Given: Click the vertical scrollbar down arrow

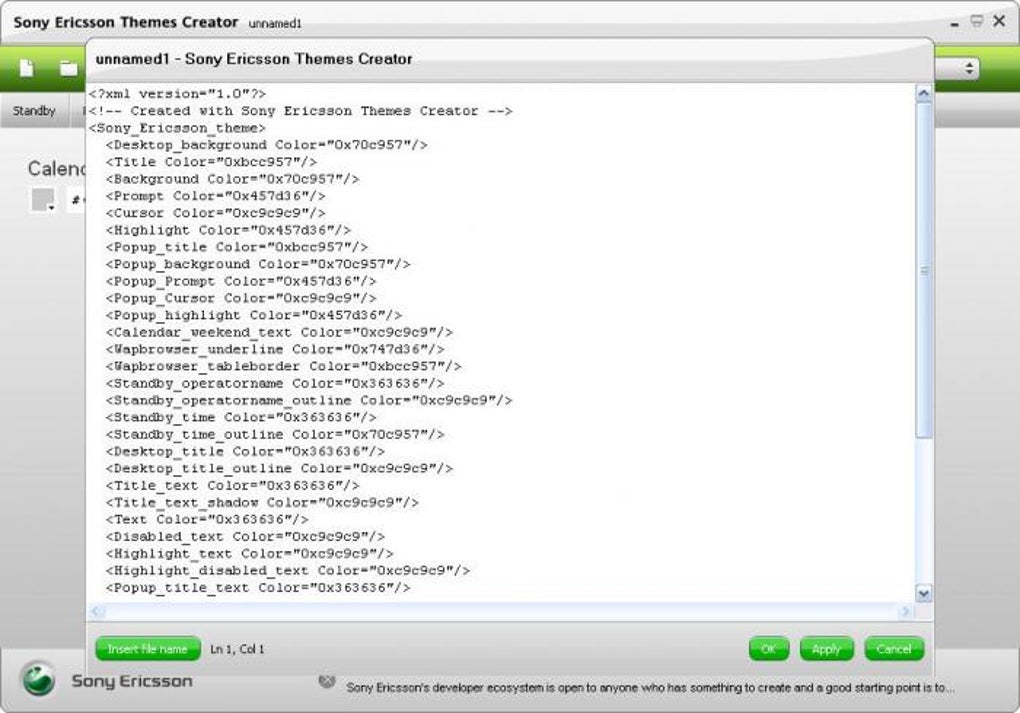Looking at the screenshot, I should coord(923,593).
